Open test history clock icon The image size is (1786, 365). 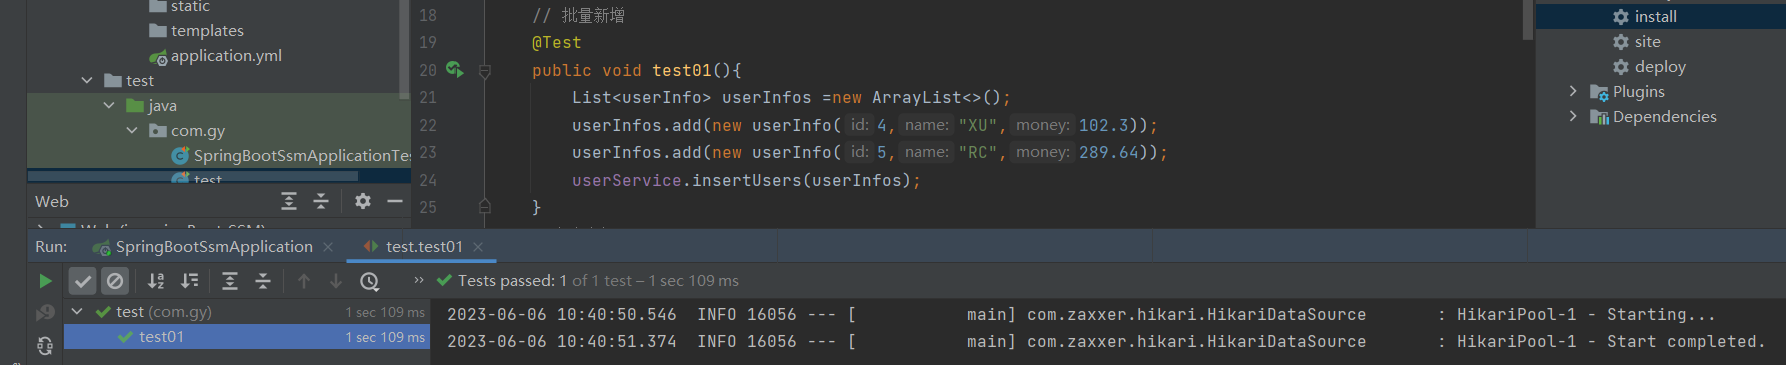tap(369, 281)
